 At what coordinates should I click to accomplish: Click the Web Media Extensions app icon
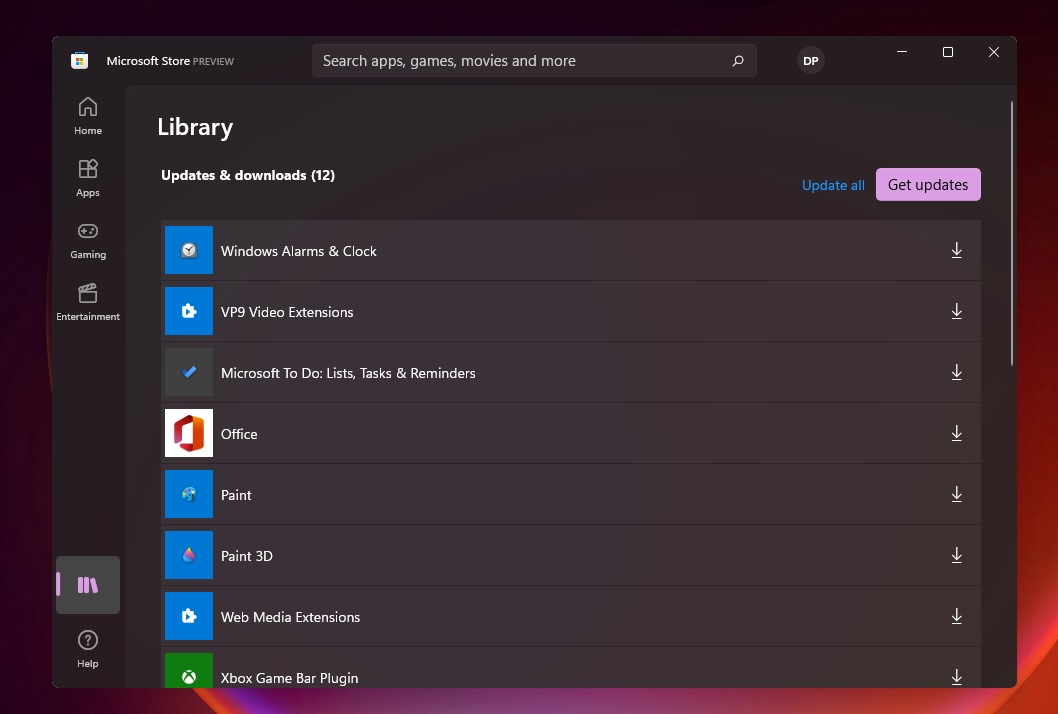(189, 616)
